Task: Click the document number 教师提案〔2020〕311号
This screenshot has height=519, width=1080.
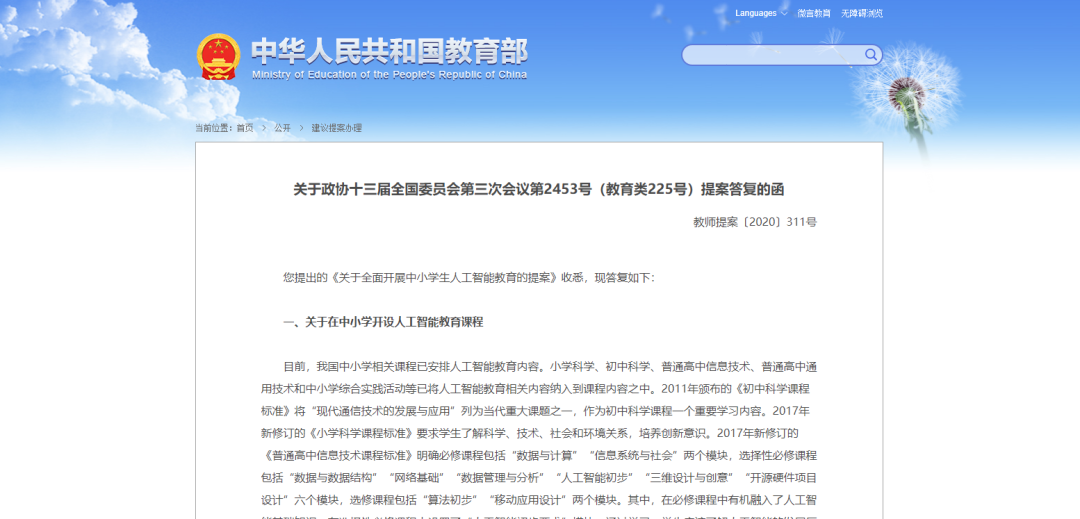Action: (x=754, y=222)
